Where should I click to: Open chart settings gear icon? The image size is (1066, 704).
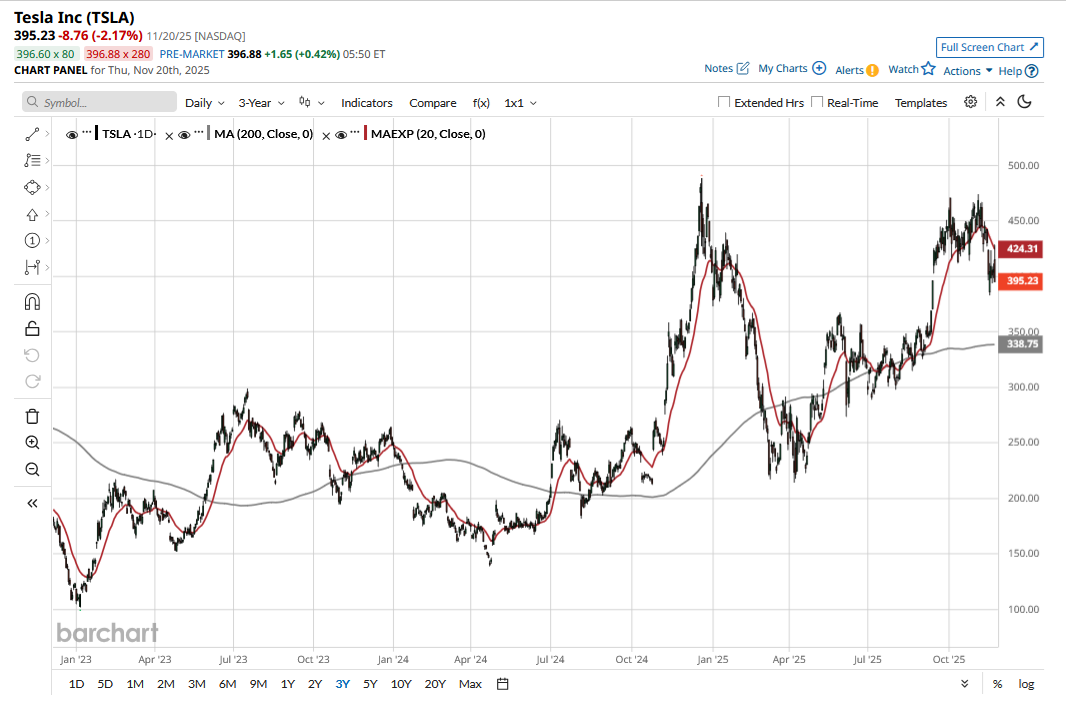click(971, 102)
